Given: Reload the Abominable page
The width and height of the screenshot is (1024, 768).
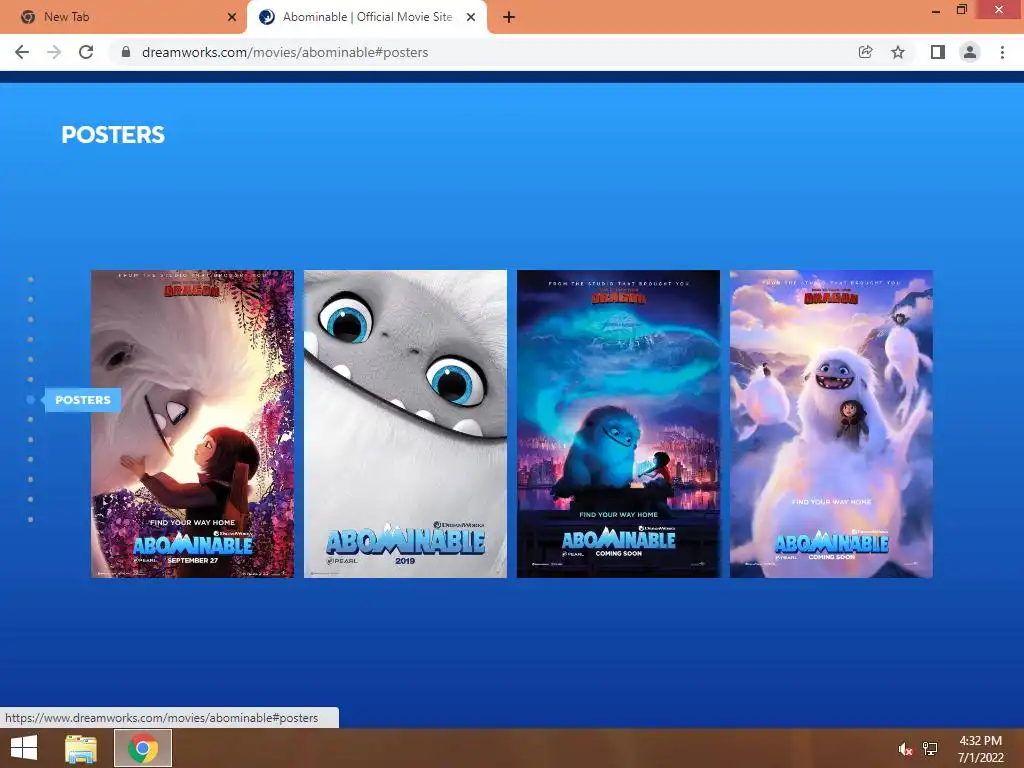Looking at the screenshot, I should click(86, 52).
